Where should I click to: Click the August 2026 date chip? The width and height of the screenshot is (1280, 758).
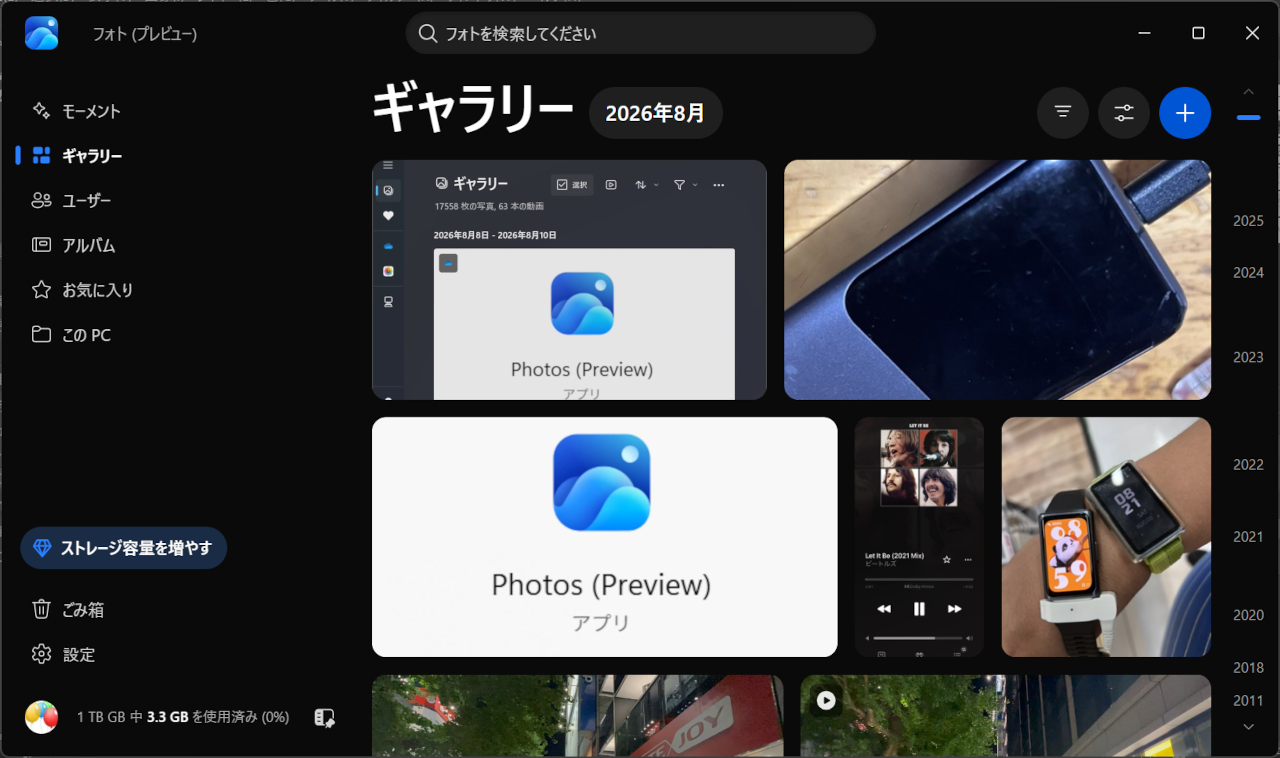tap(655, 113)
